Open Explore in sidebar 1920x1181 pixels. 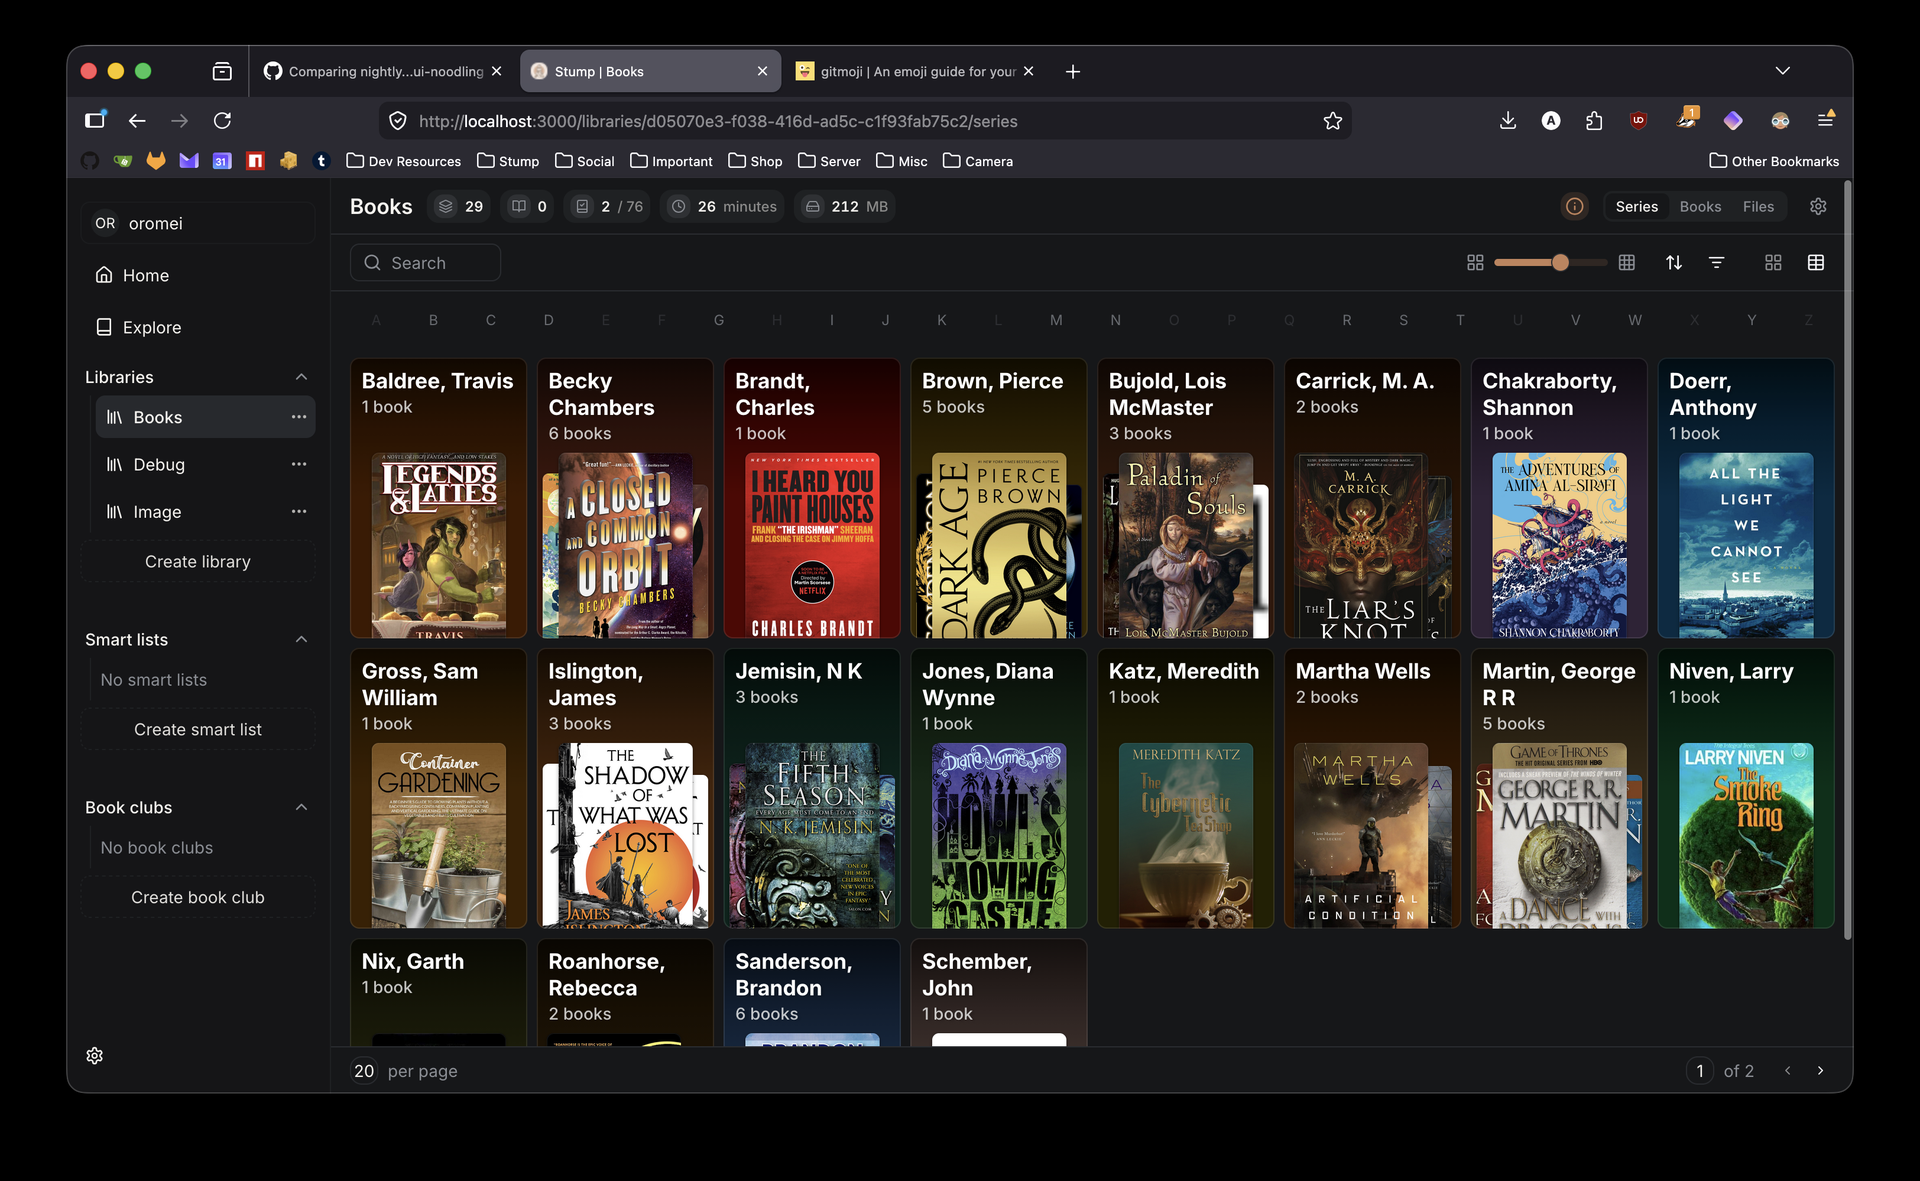point(198,327)
